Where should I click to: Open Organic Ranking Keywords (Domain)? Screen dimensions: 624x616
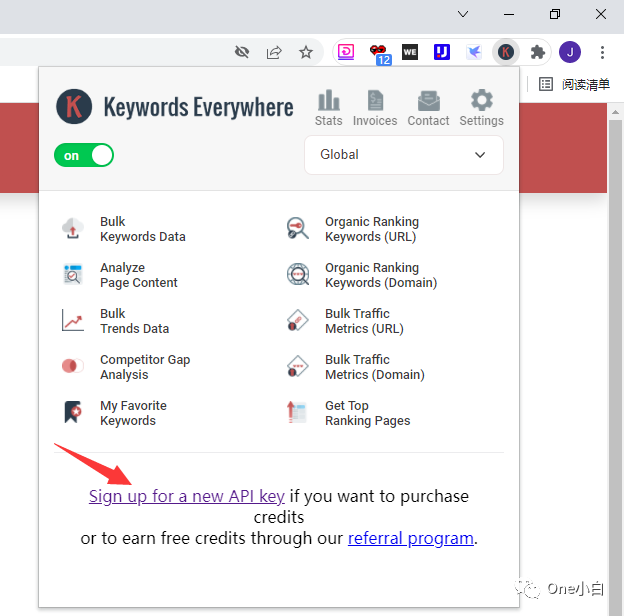[381, 275]
